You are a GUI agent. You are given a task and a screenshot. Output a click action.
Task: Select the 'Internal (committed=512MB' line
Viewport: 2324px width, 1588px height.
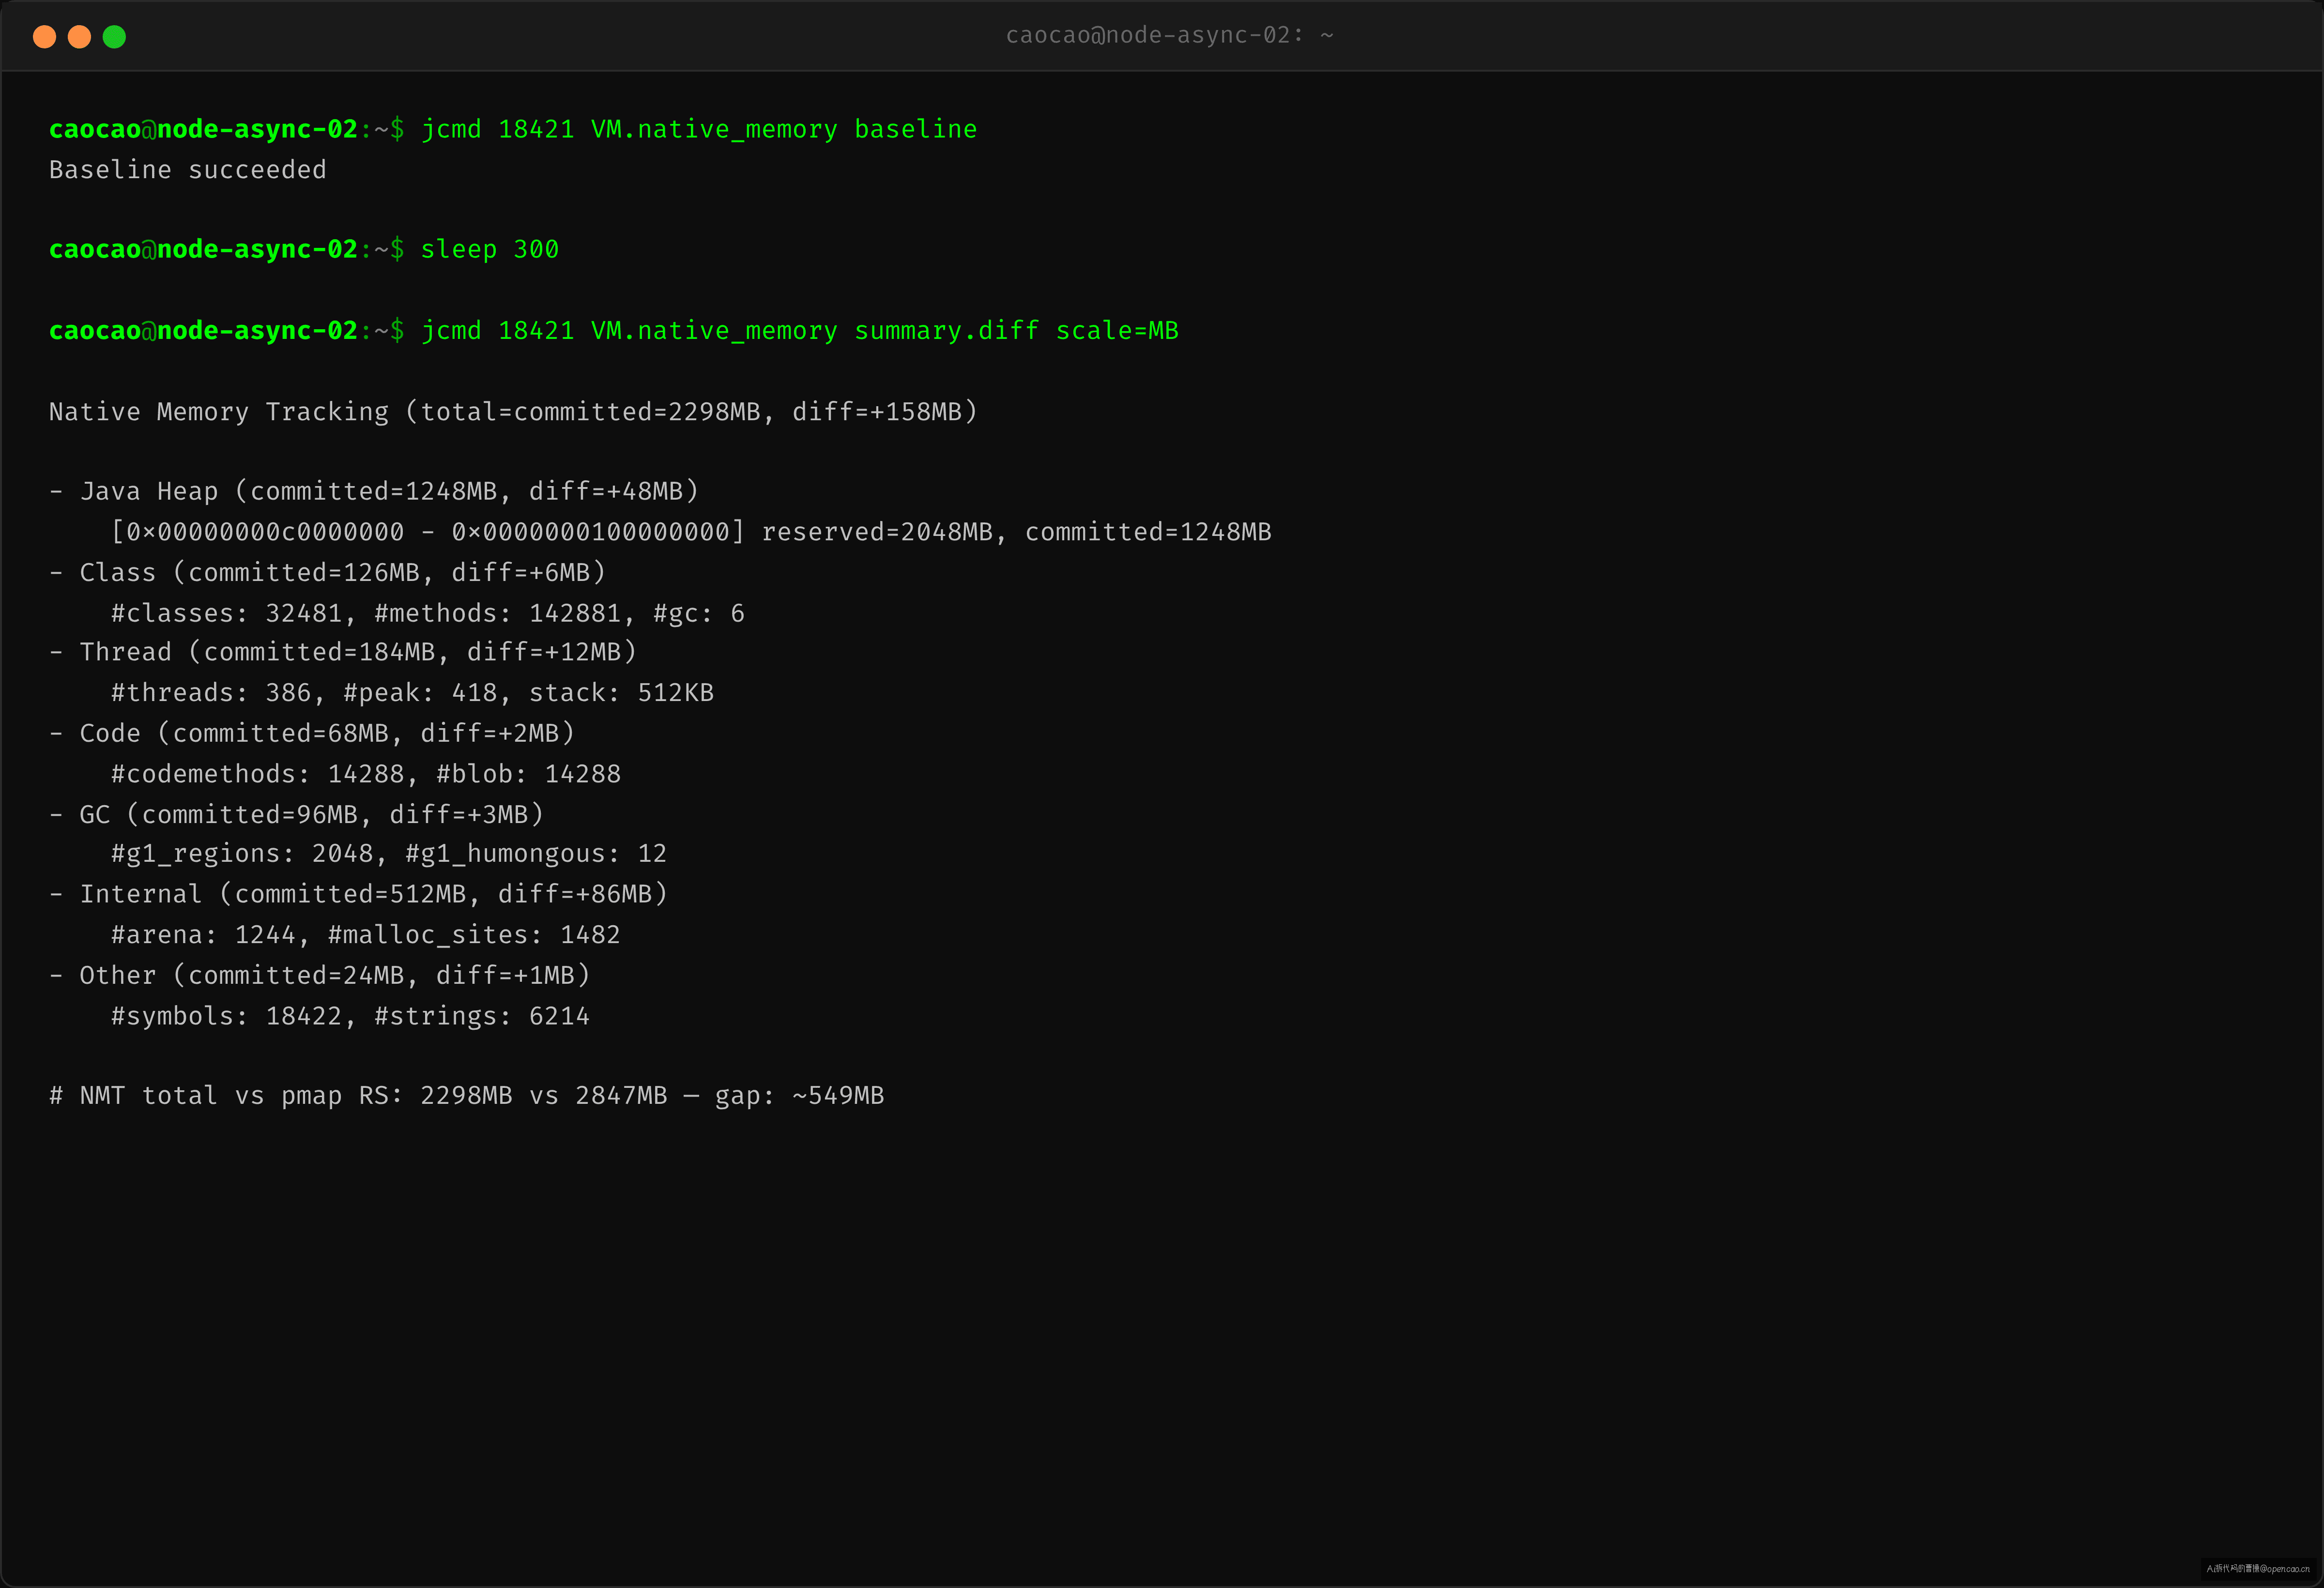point(359,894)
